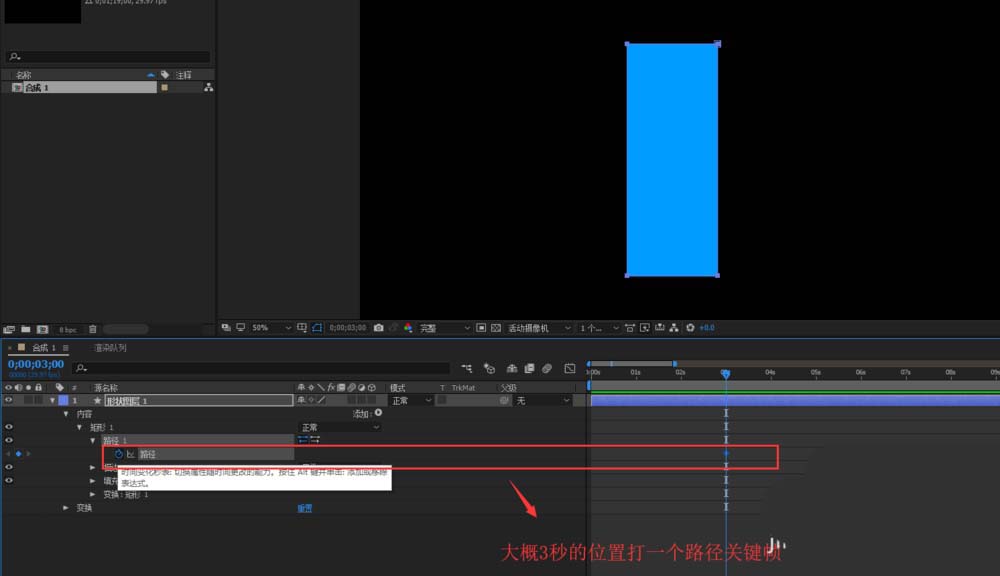The image size is (1000, 576).
Task: Click the 合成 1 label color square
Action: 165,87
